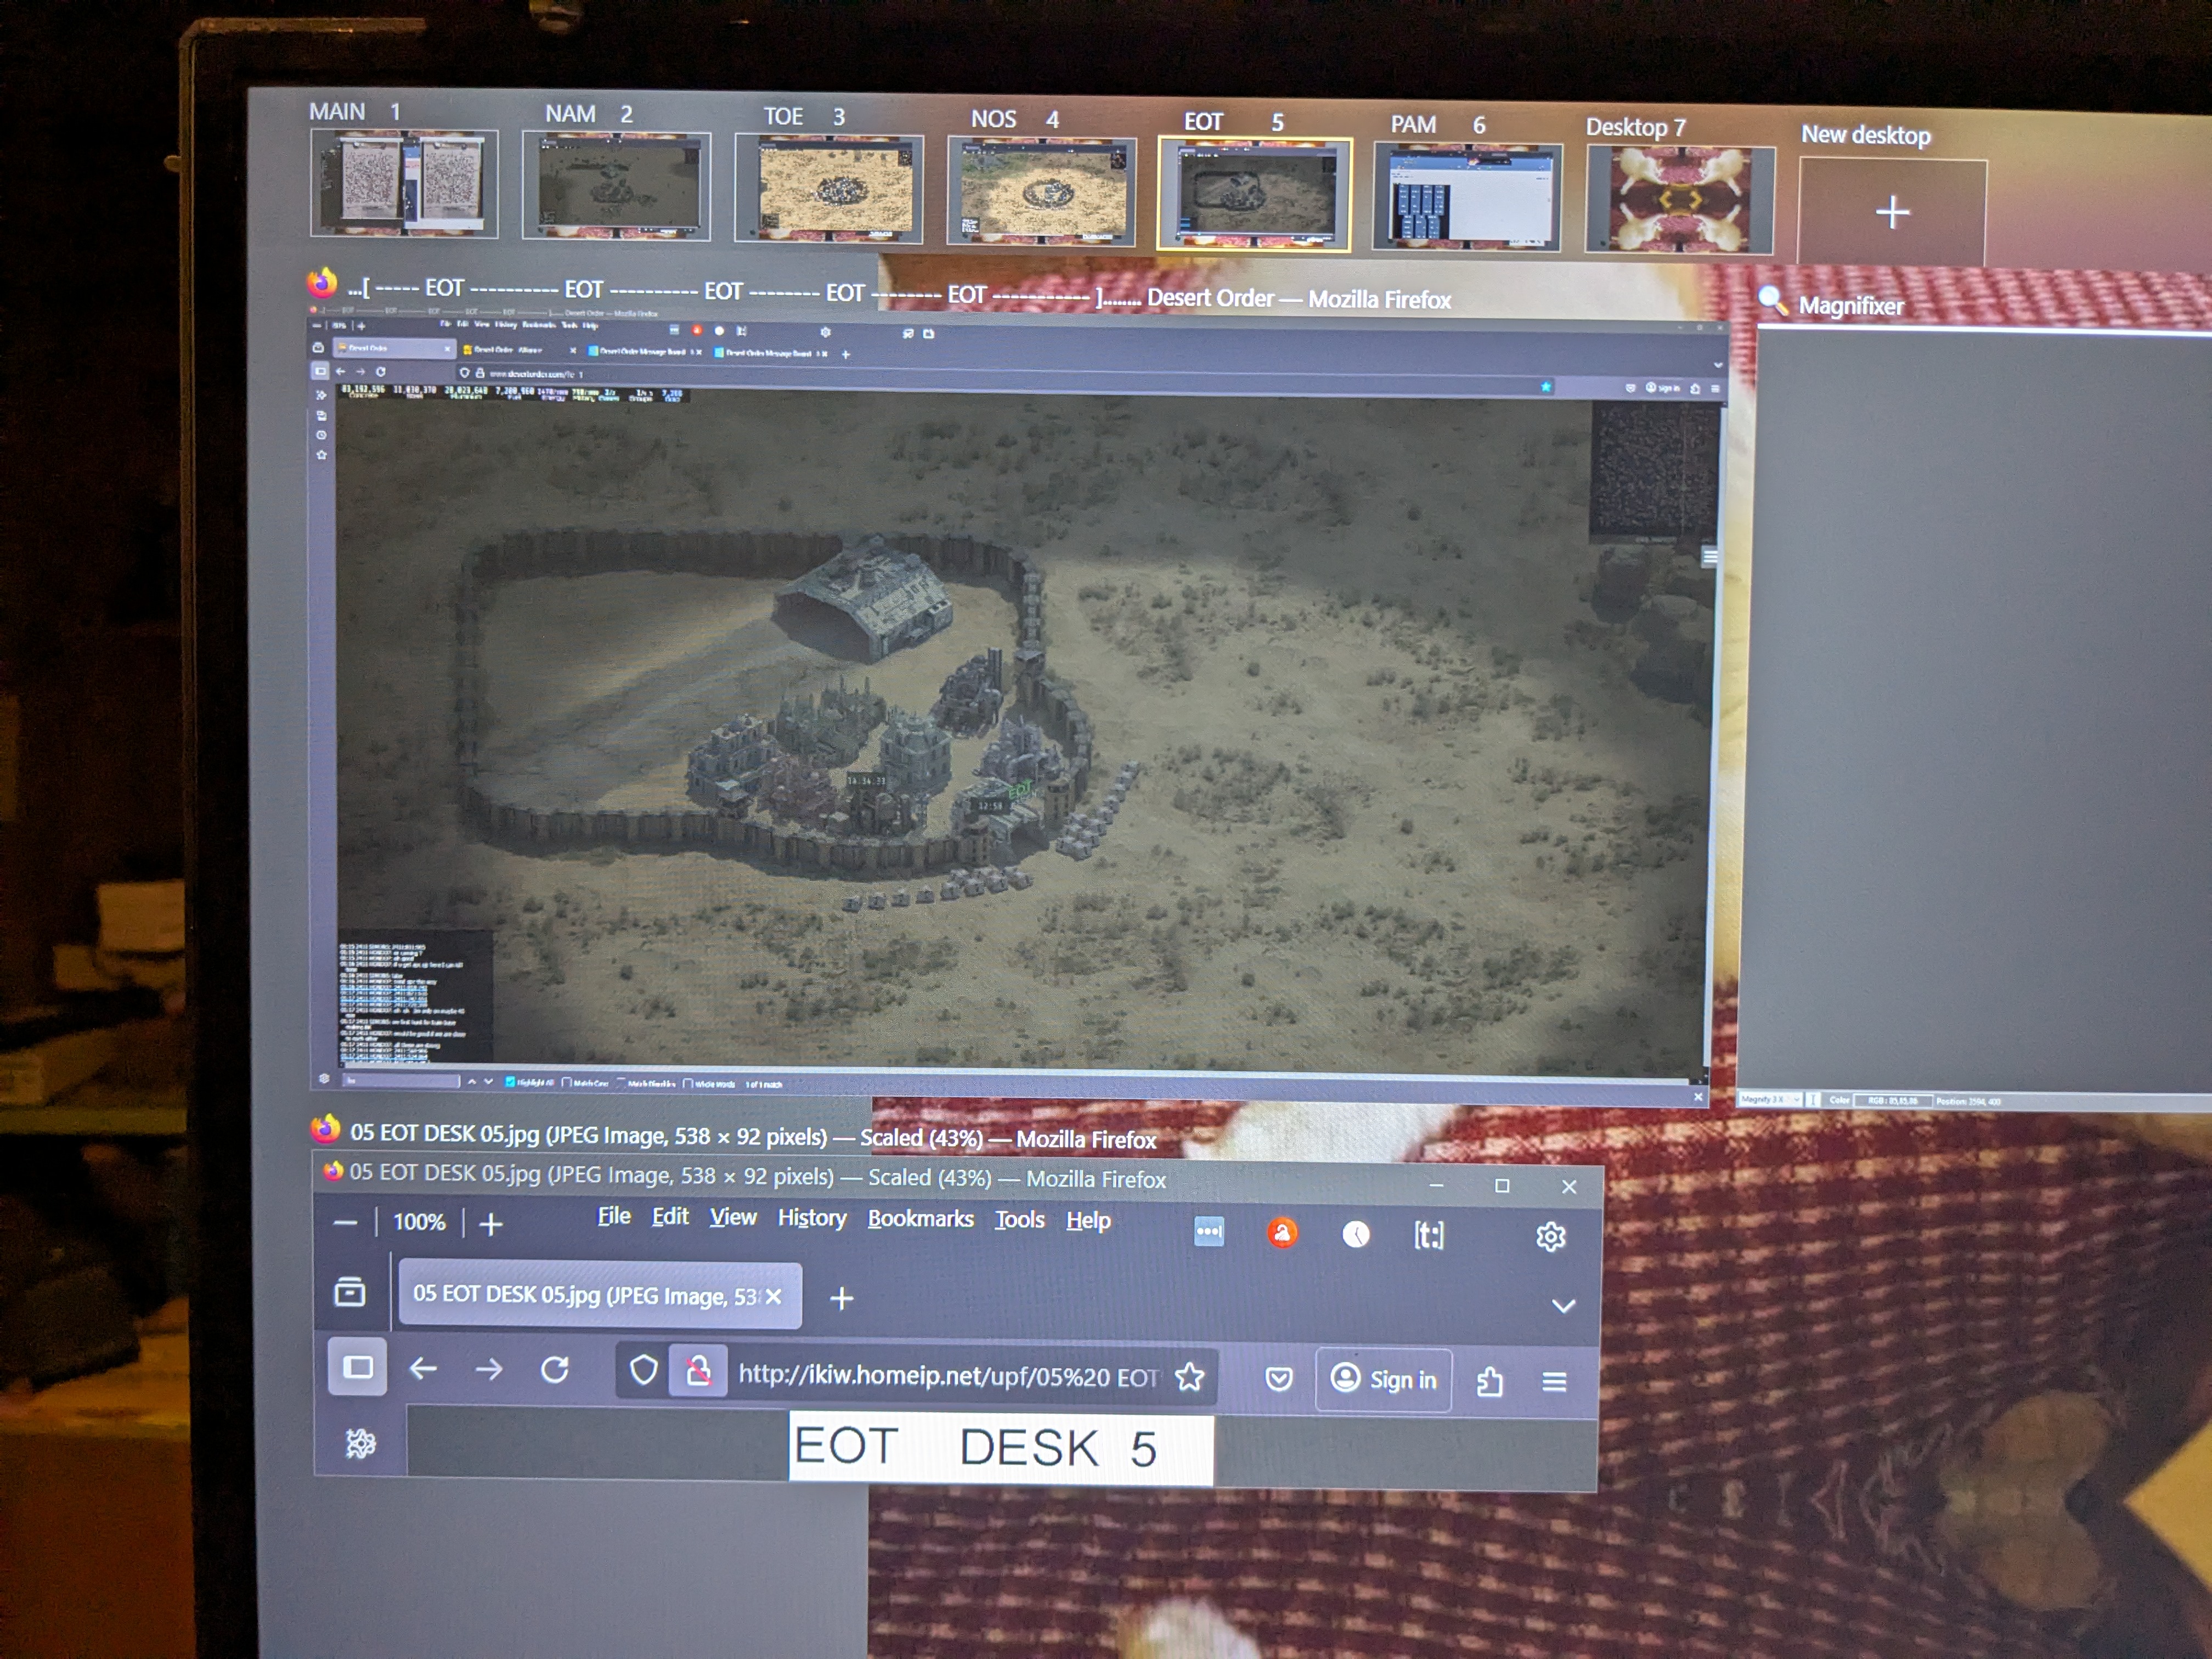2212x1659 pixels.
Task: Switch to the PAM 6 virtual desktop
Action: [x=1467, y=197]
